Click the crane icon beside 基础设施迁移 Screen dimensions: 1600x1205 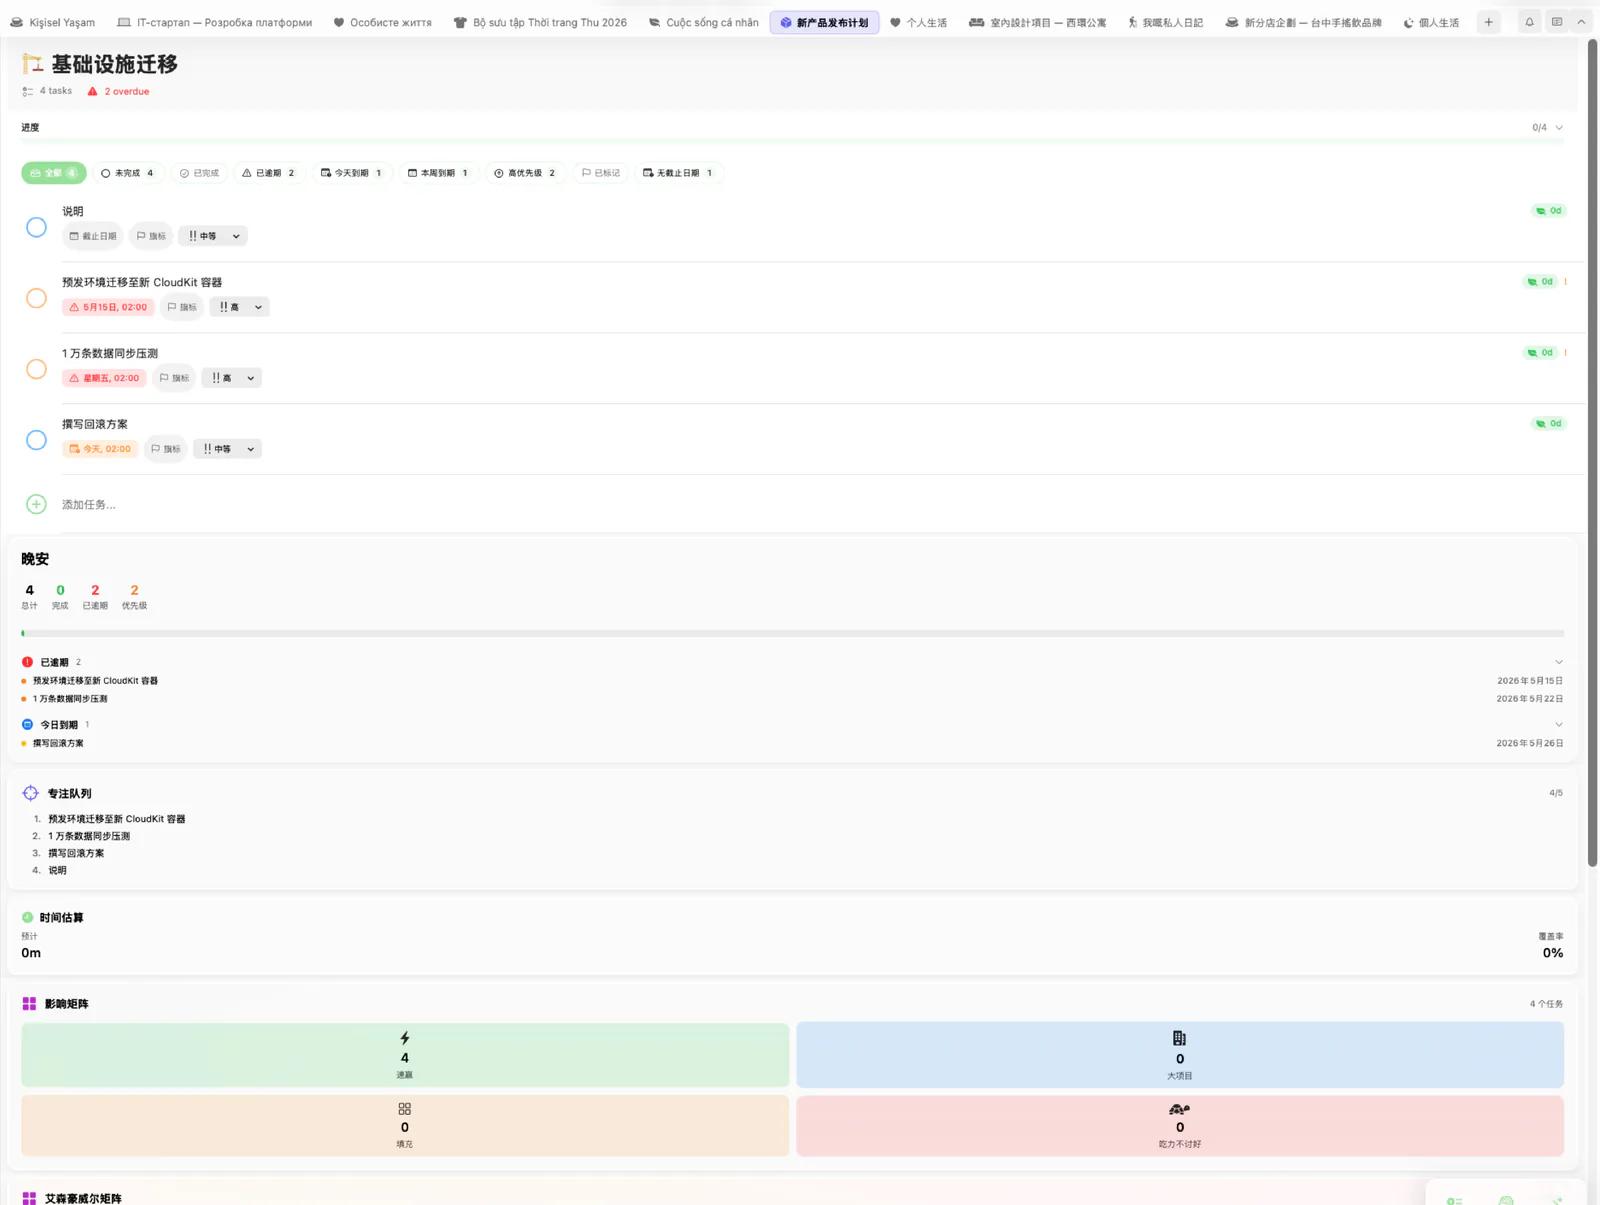click(x=32, y=64)
